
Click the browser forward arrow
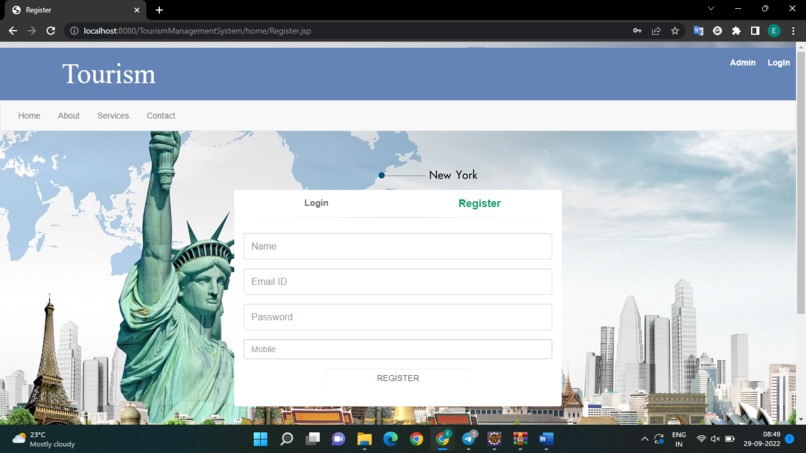[x=32, y=31]
